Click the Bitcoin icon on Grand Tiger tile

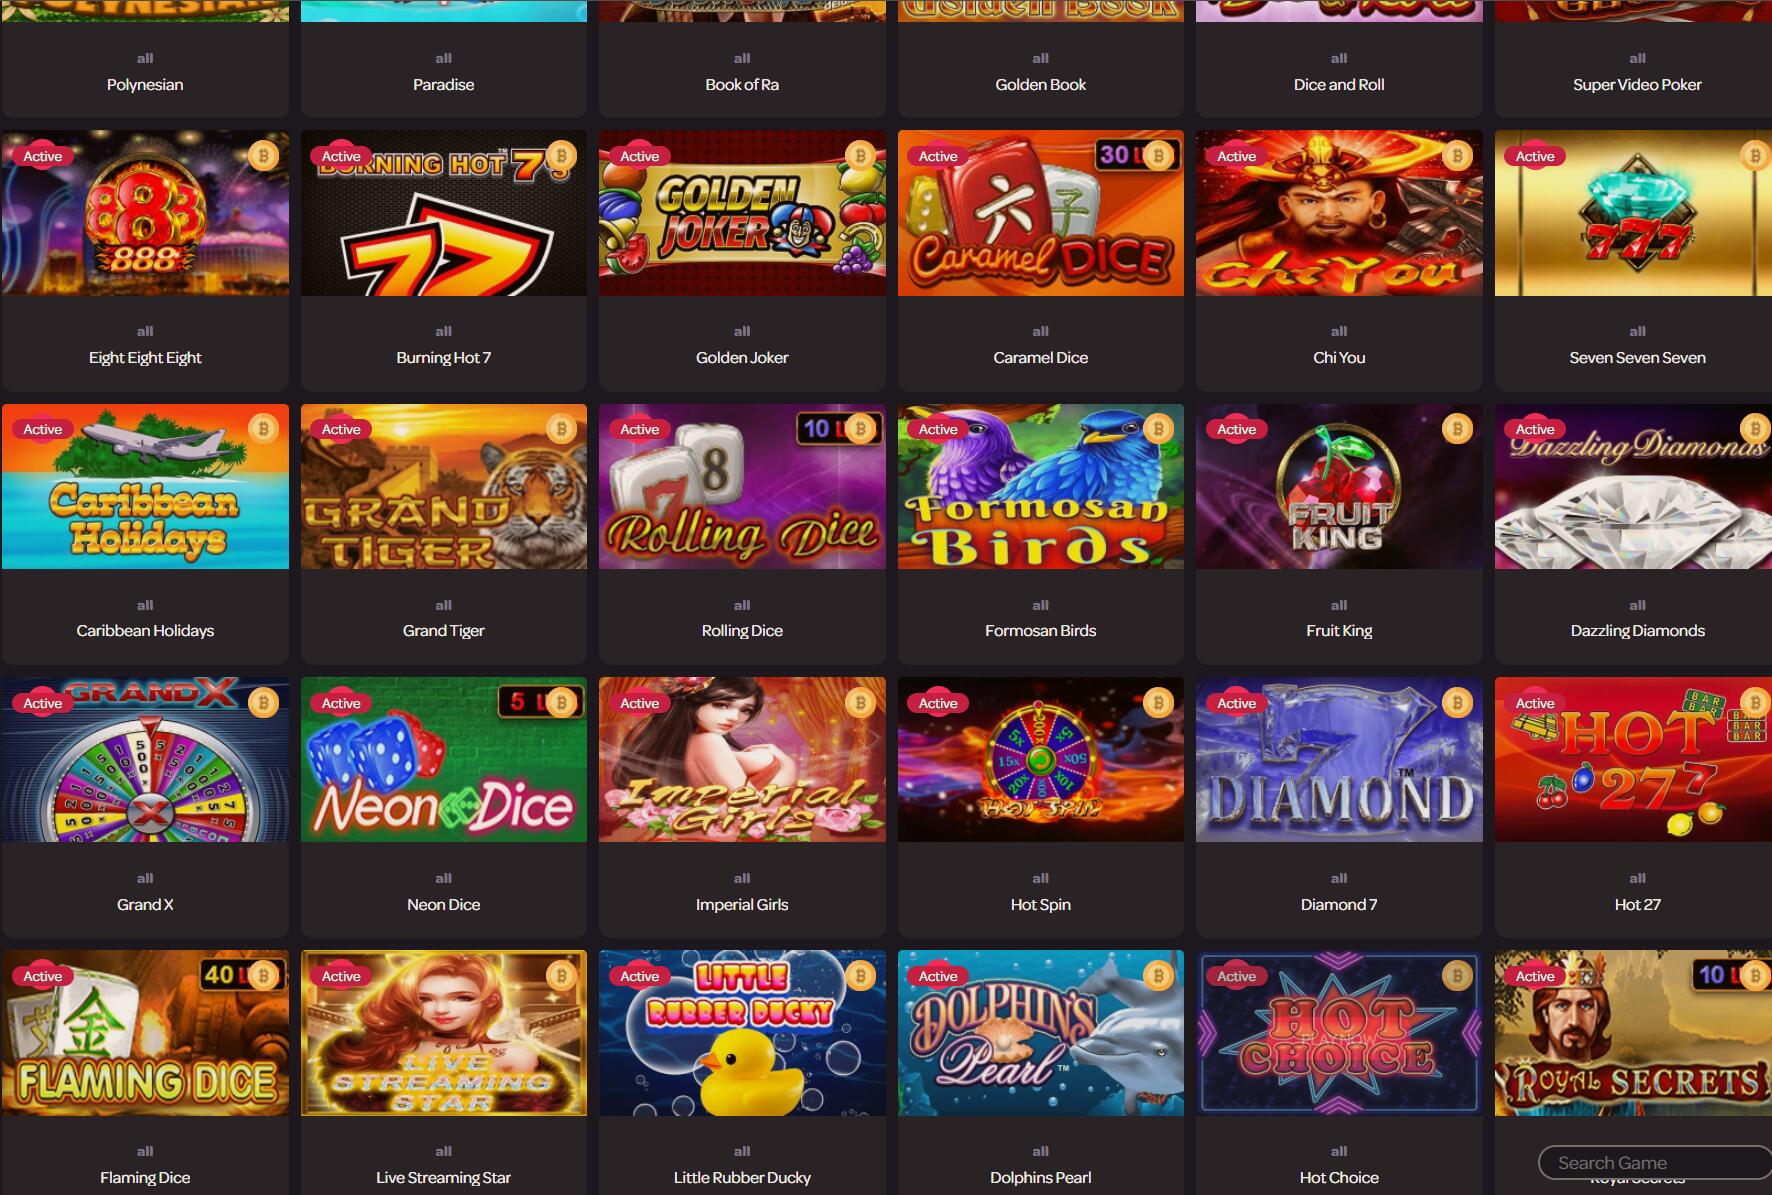coord(561,429)
